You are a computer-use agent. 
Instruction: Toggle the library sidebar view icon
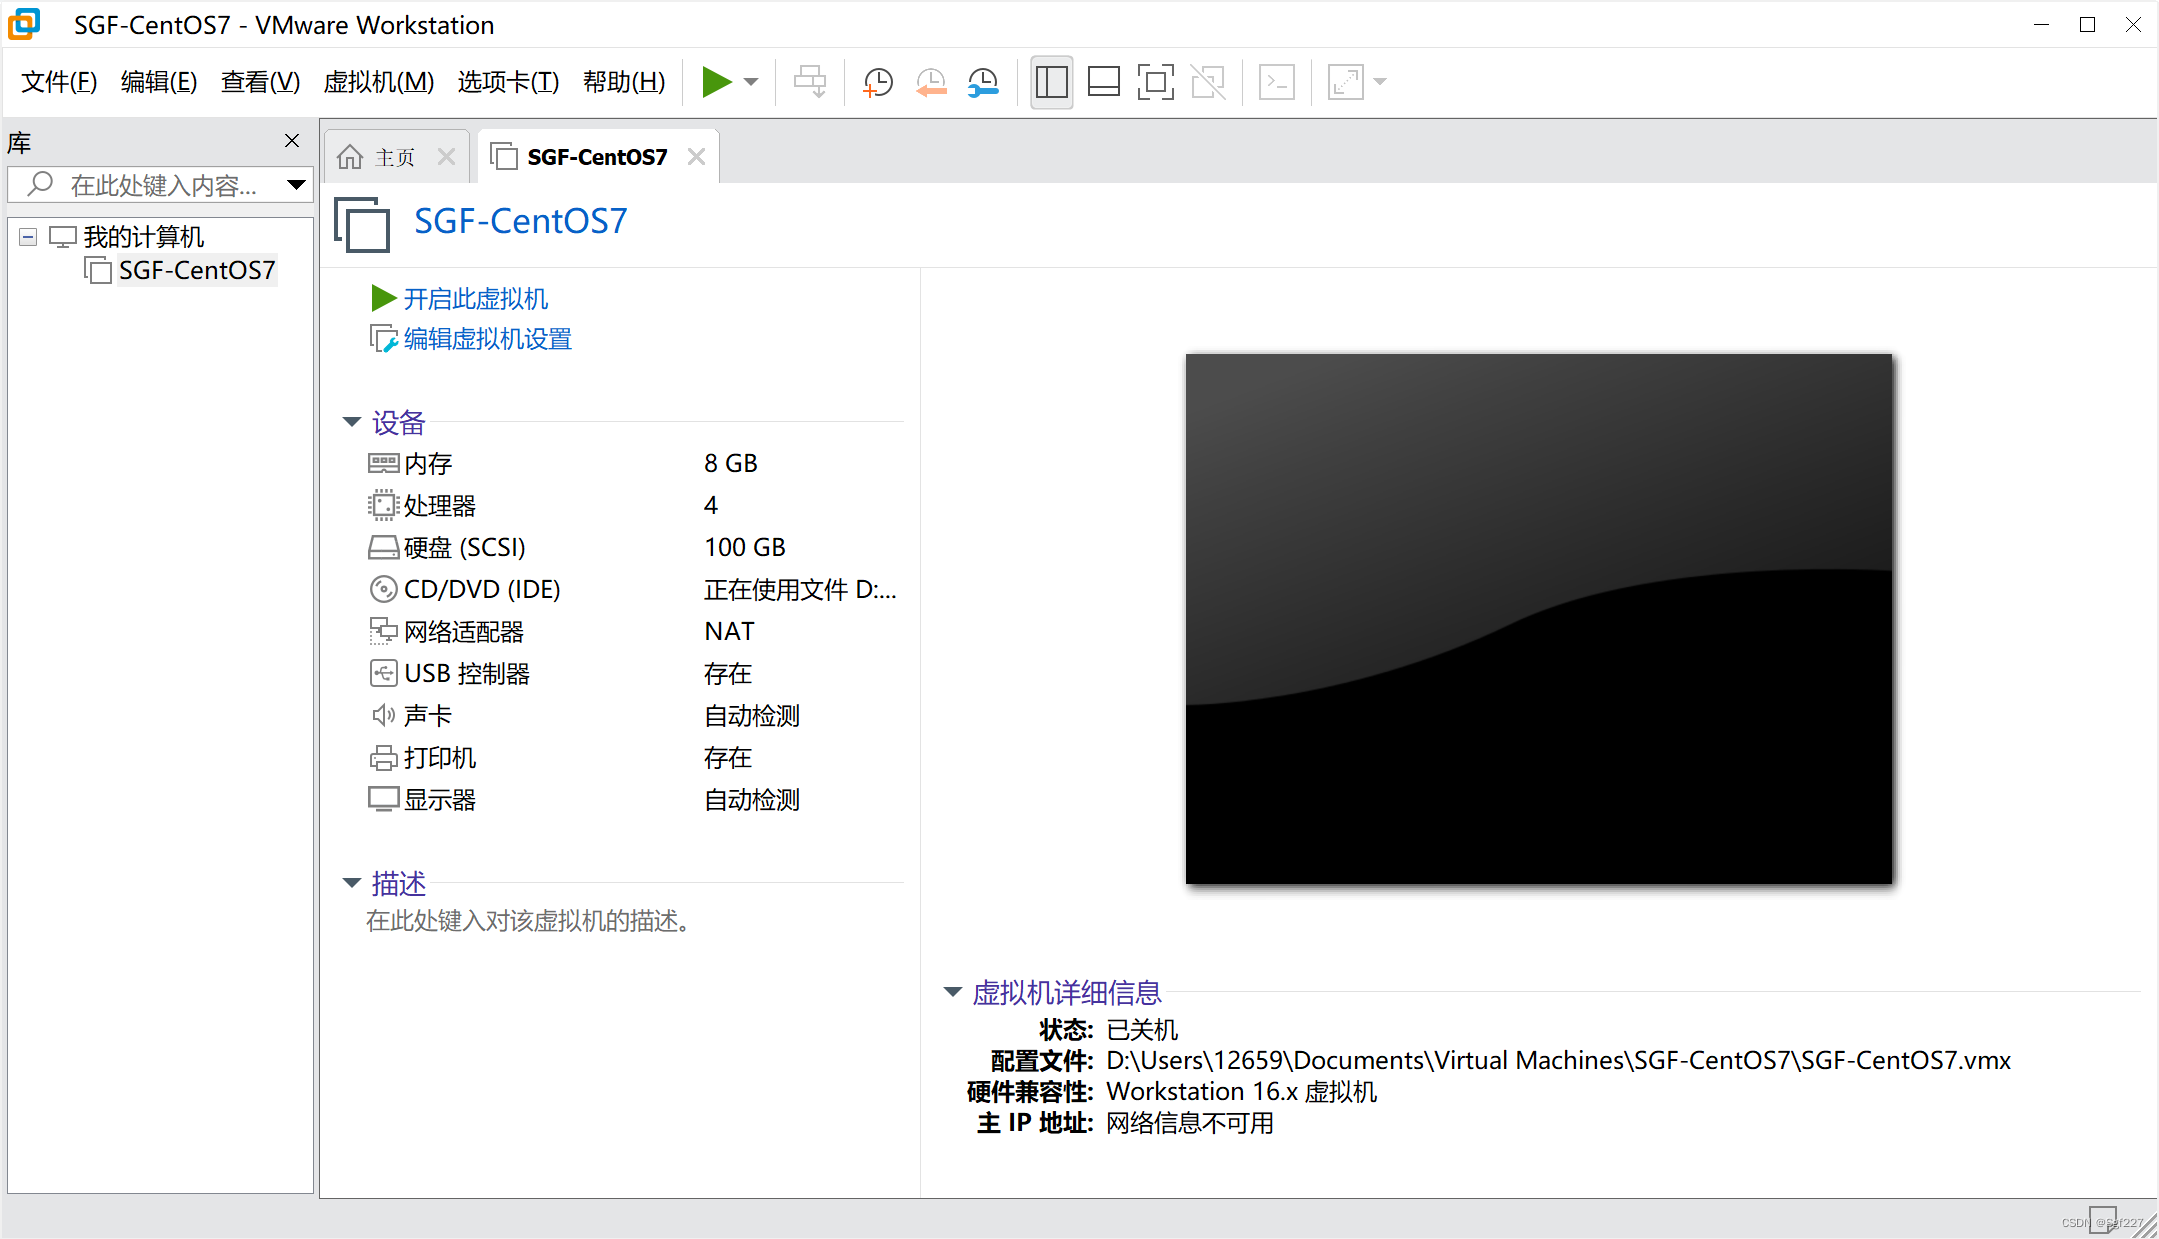pos(1051,82)
